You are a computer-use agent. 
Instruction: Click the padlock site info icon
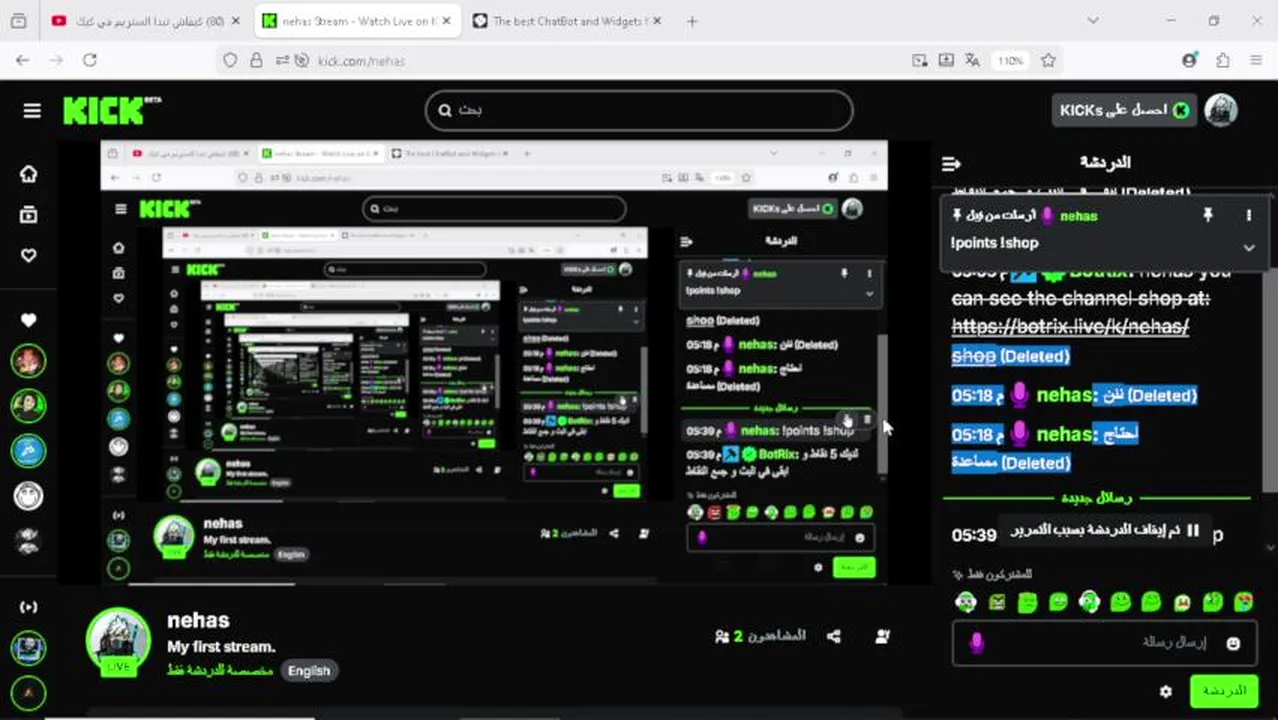(256, 60)
